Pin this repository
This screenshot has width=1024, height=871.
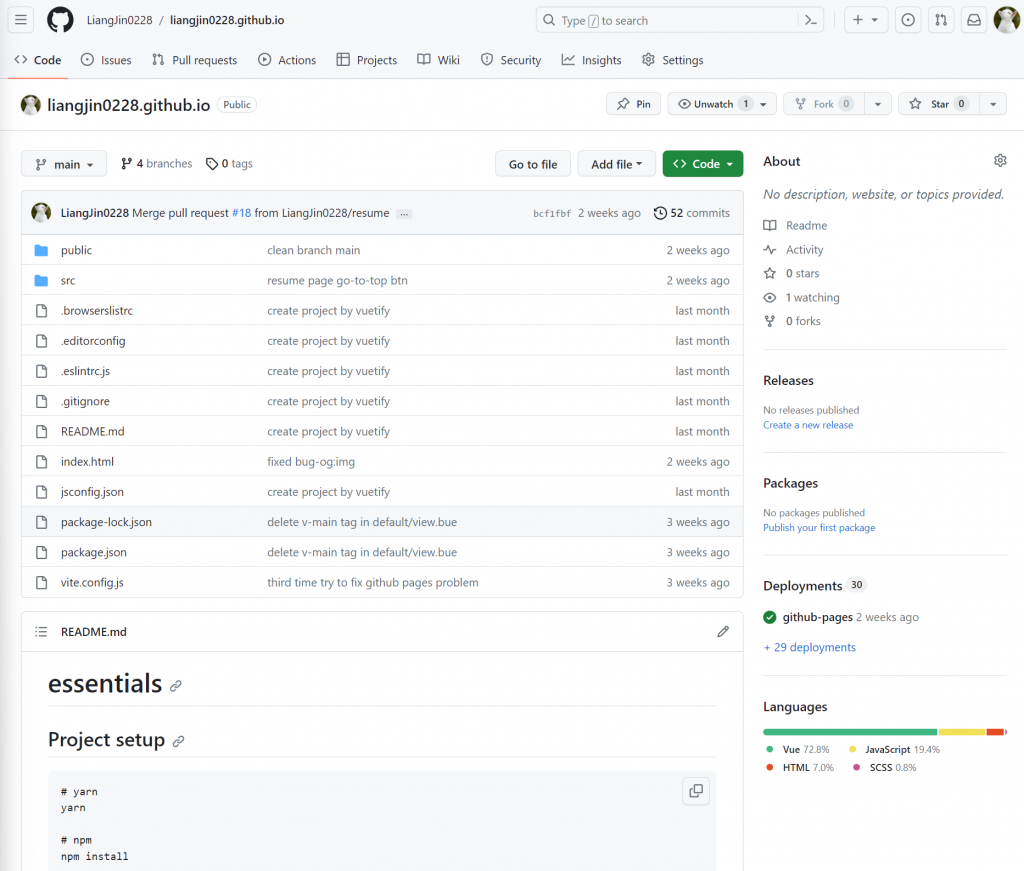coord(633,104)
